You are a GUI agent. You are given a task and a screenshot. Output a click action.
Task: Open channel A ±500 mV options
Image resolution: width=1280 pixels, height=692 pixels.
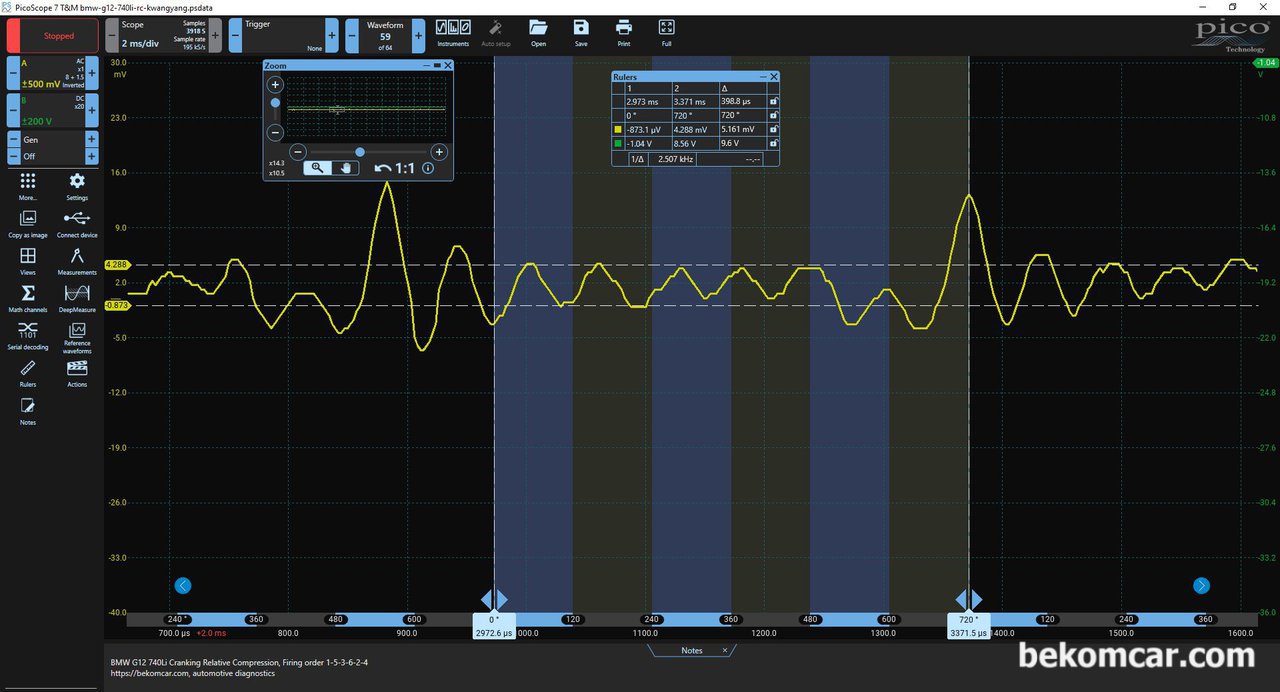coord(53,73)
